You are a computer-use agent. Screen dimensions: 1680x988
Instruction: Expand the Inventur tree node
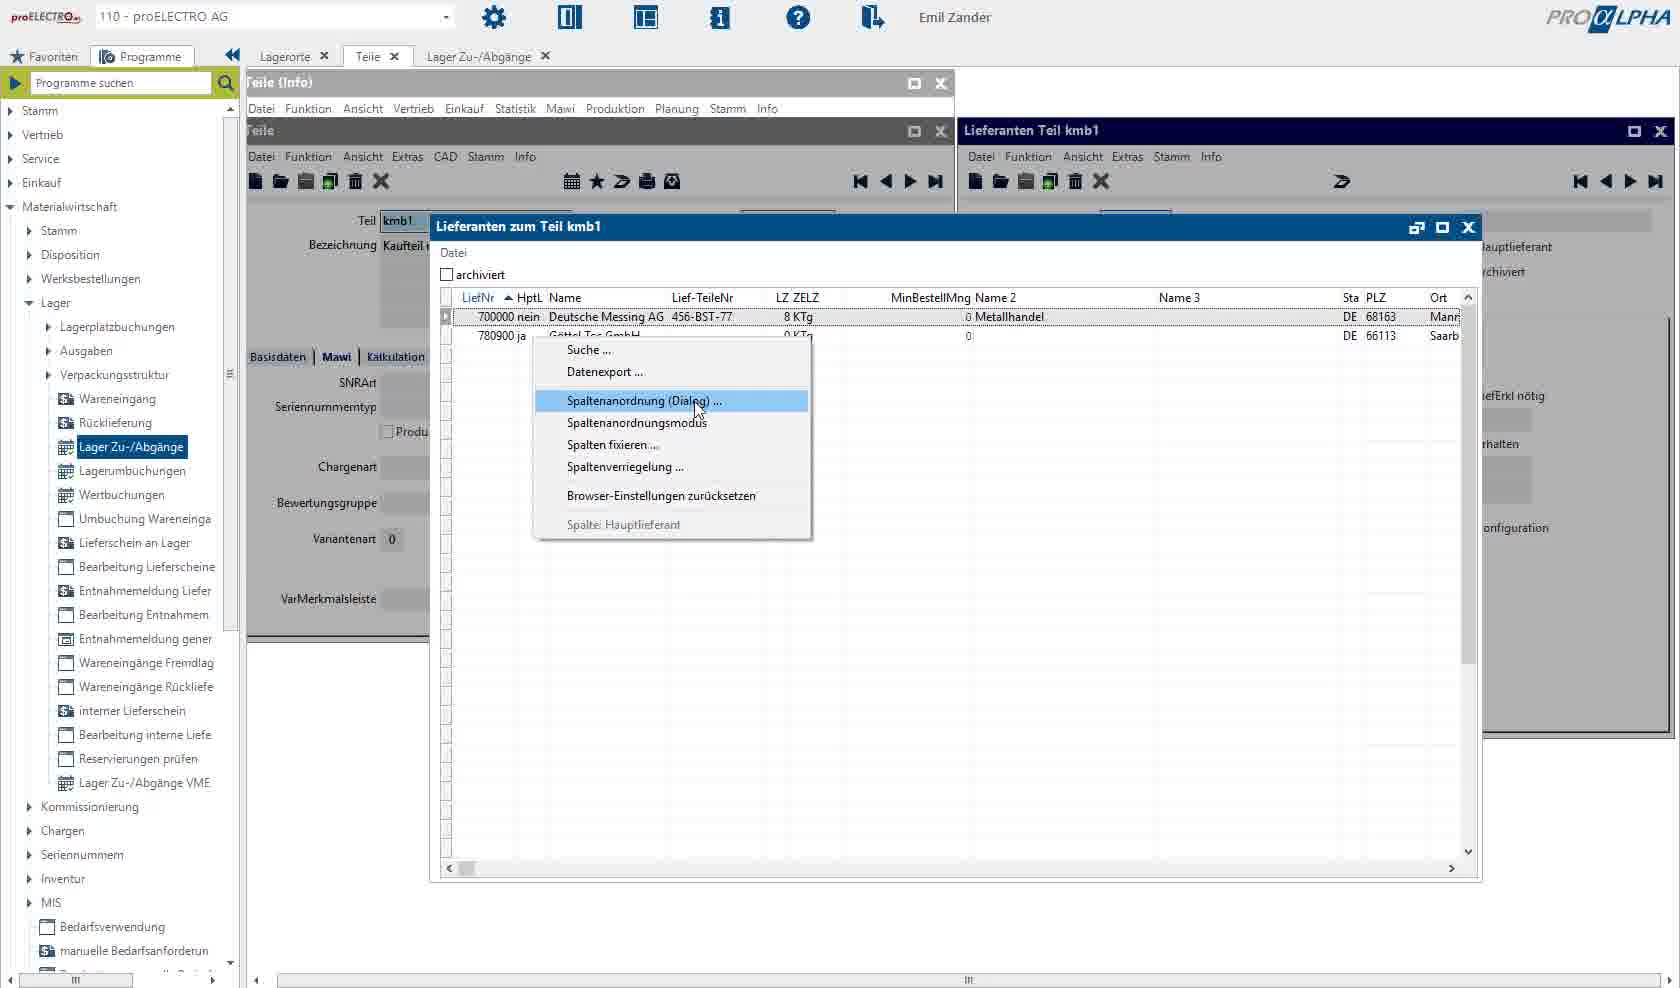pos(29,879)
